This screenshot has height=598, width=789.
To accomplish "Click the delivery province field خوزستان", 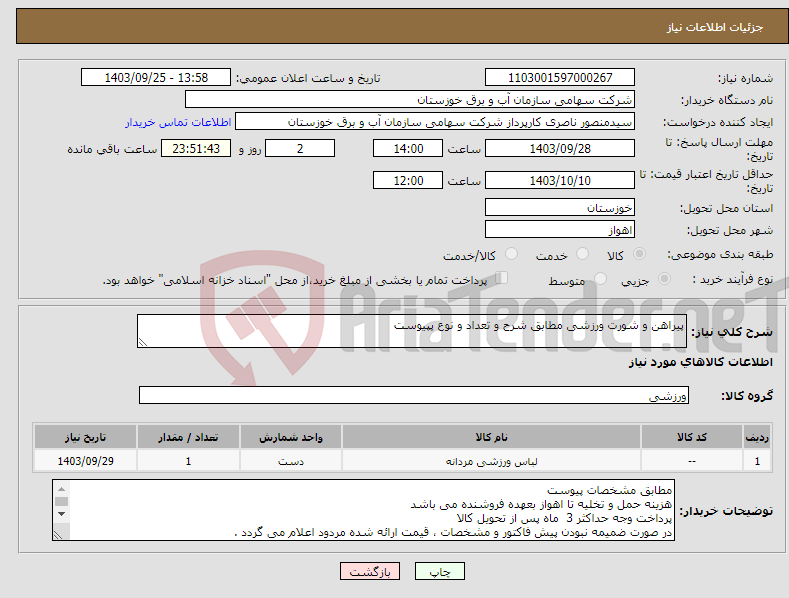I will point(560,207).
